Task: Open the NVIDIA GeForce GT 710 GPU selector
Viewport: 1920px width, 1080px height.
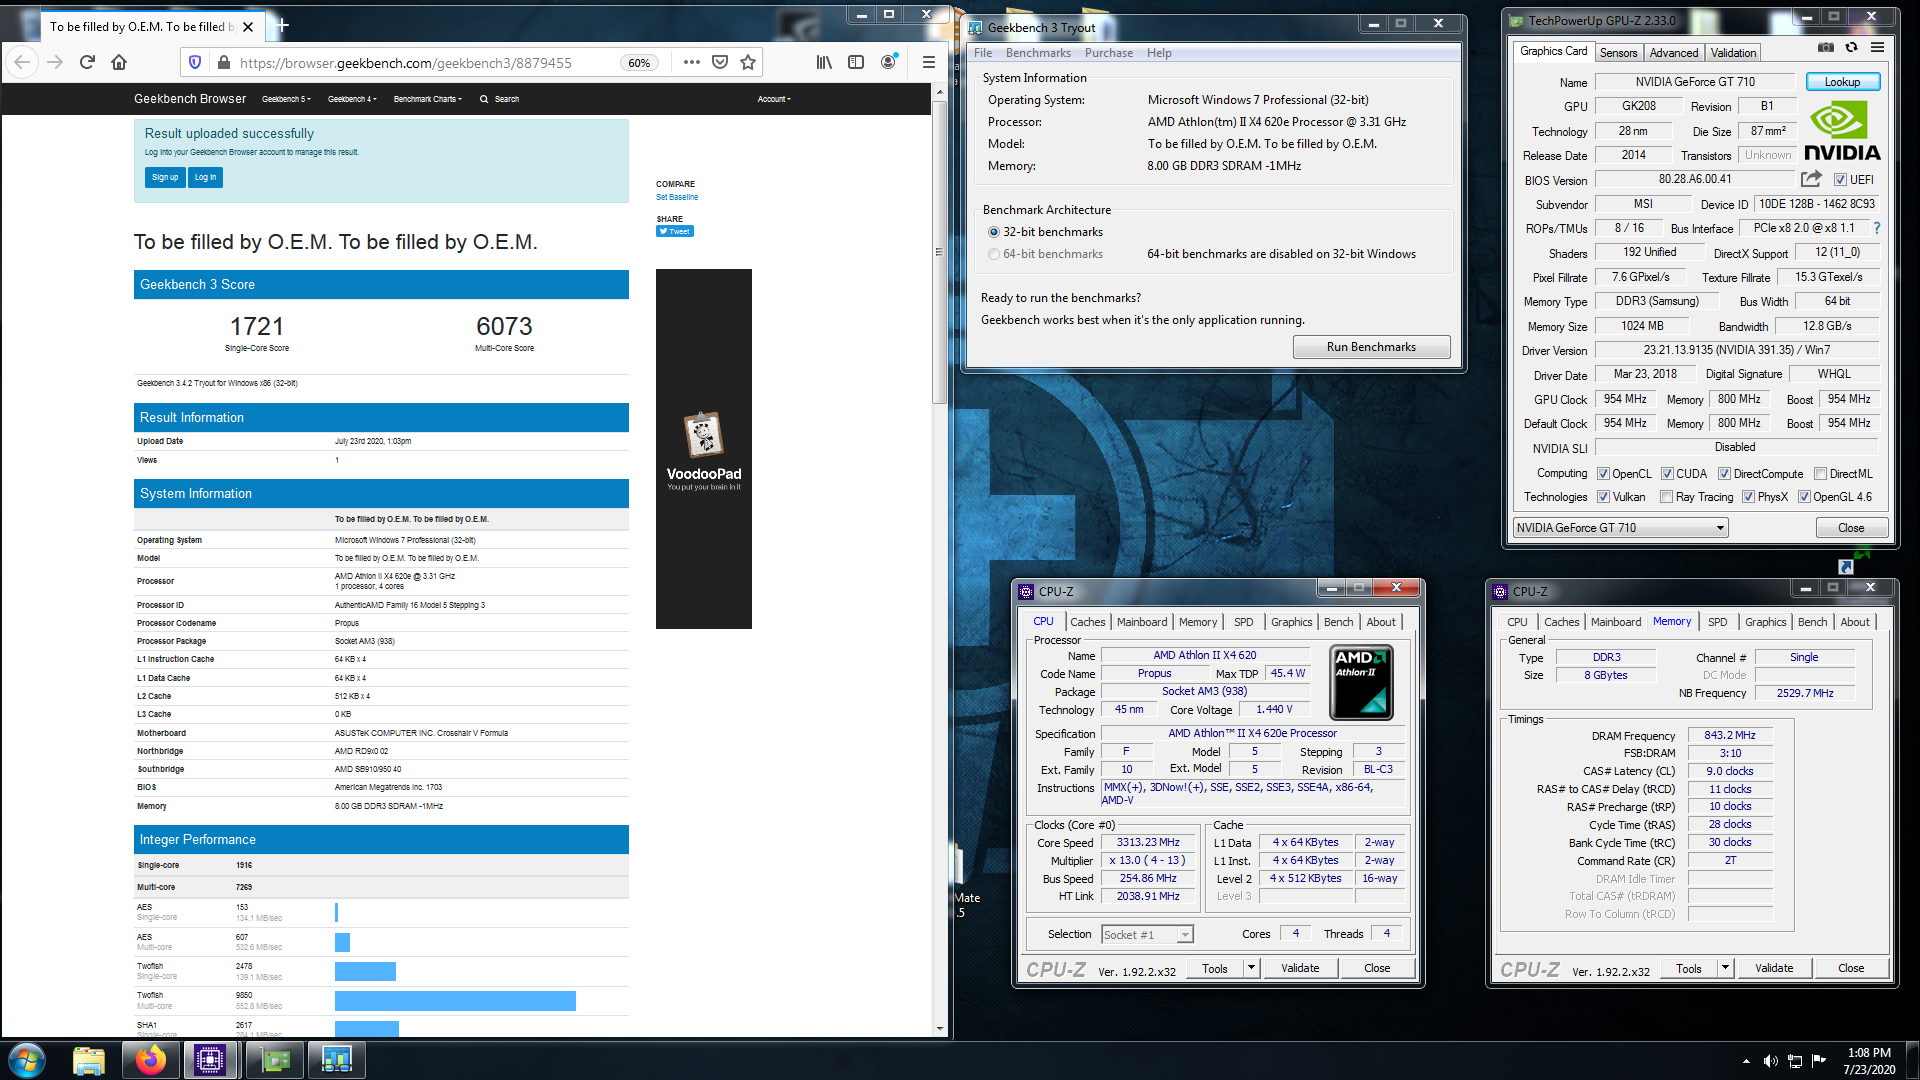Action: (1620, 528)
